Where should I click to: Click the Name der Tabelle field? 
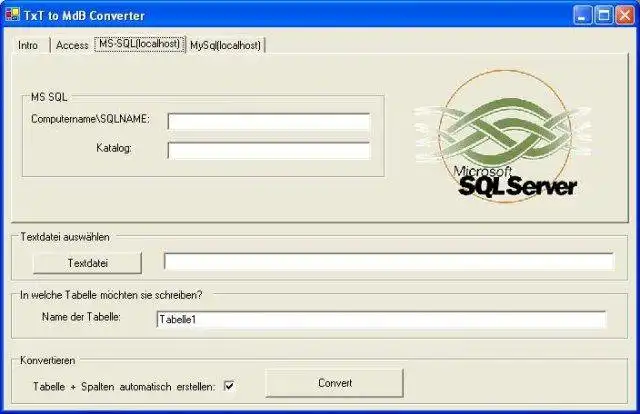[x=381, y=319]
